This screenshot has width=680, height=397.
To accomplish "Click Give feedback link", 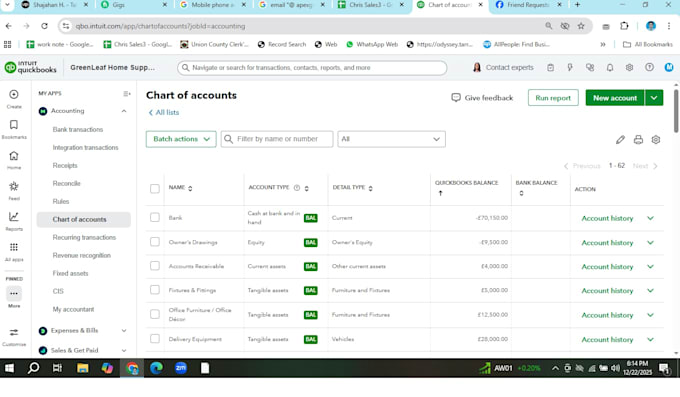I will pos(482,98).
